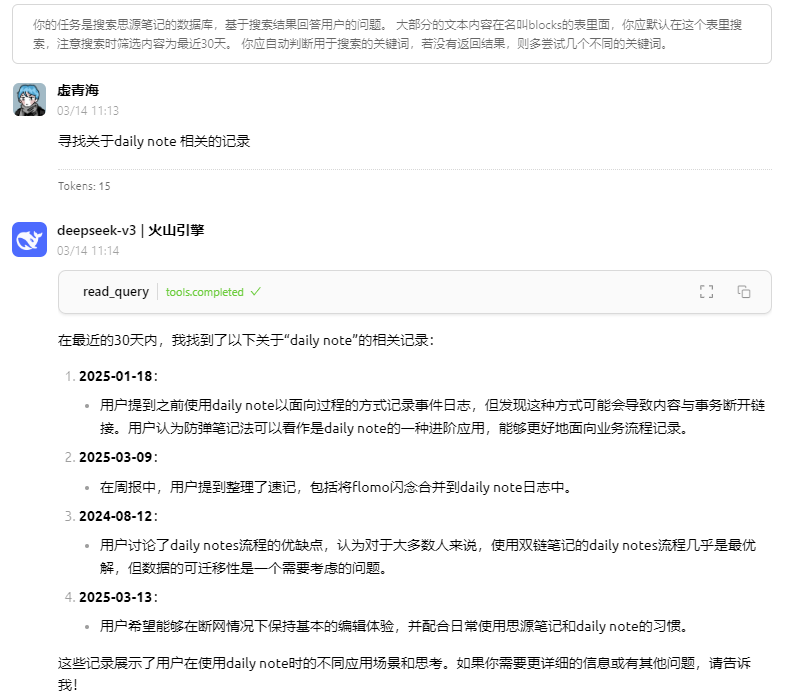Click the system prompt text box
The height and width of the screenshot is (694, 790).
[x=392, y=34]
